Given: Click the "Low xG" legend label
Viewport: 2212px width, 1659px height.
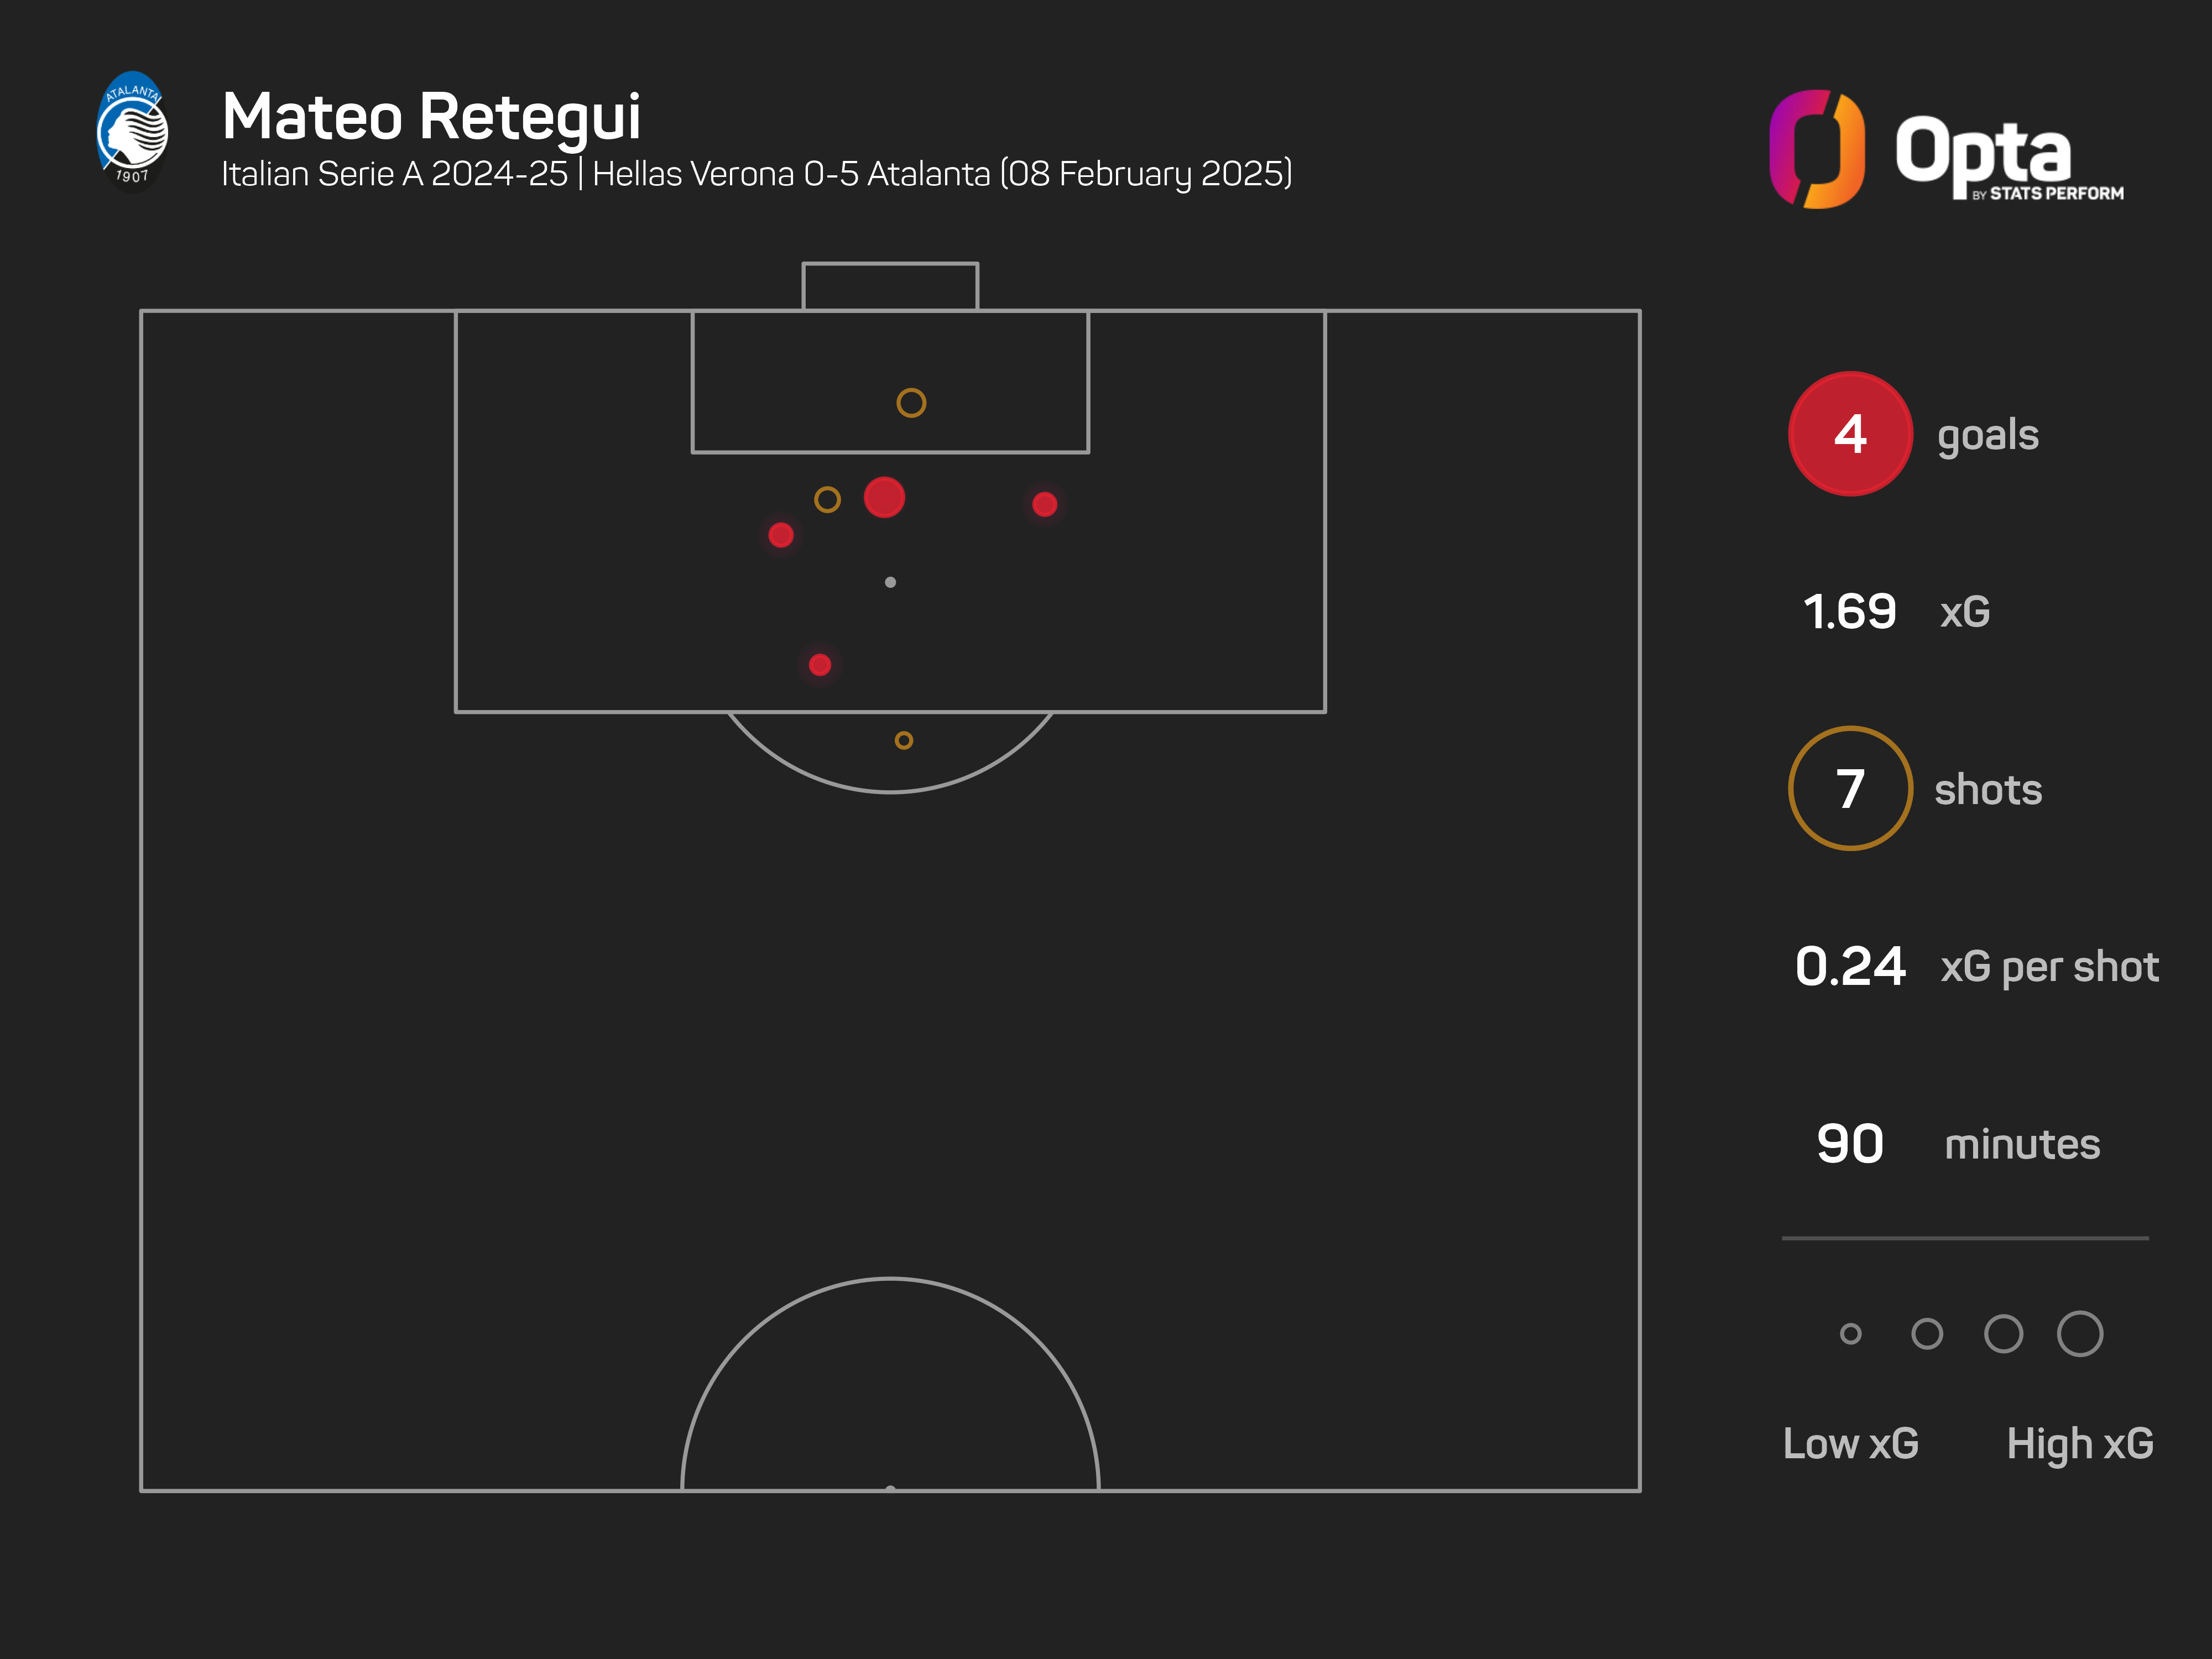Looking at the screenshot, I should pos(1850,1443).
